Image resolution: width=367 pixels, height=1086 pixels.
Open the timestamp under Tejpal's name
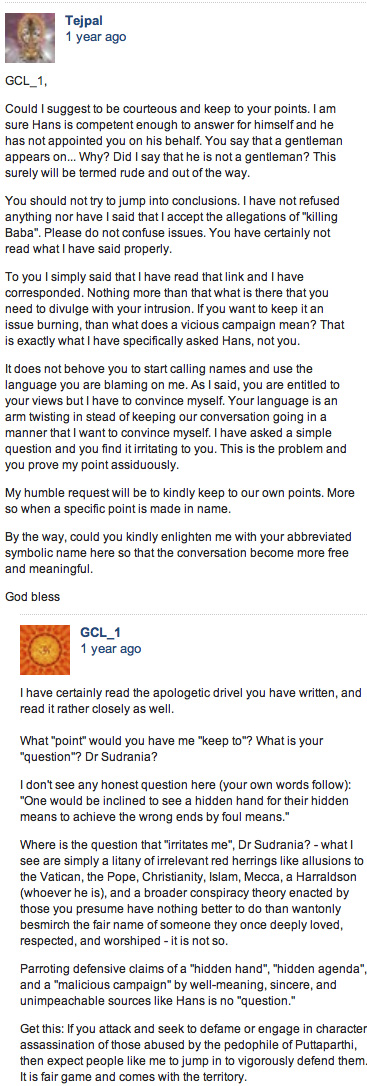pyautogui.click(x=96, y=37)
